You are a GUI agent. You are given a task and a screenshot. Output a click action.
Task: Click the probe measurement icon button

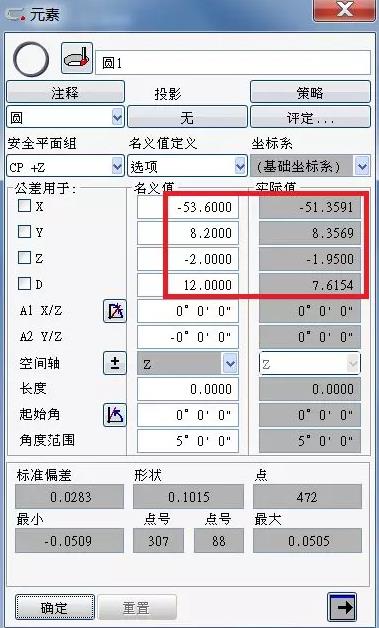pyautogui.click(x=77, y=58)
